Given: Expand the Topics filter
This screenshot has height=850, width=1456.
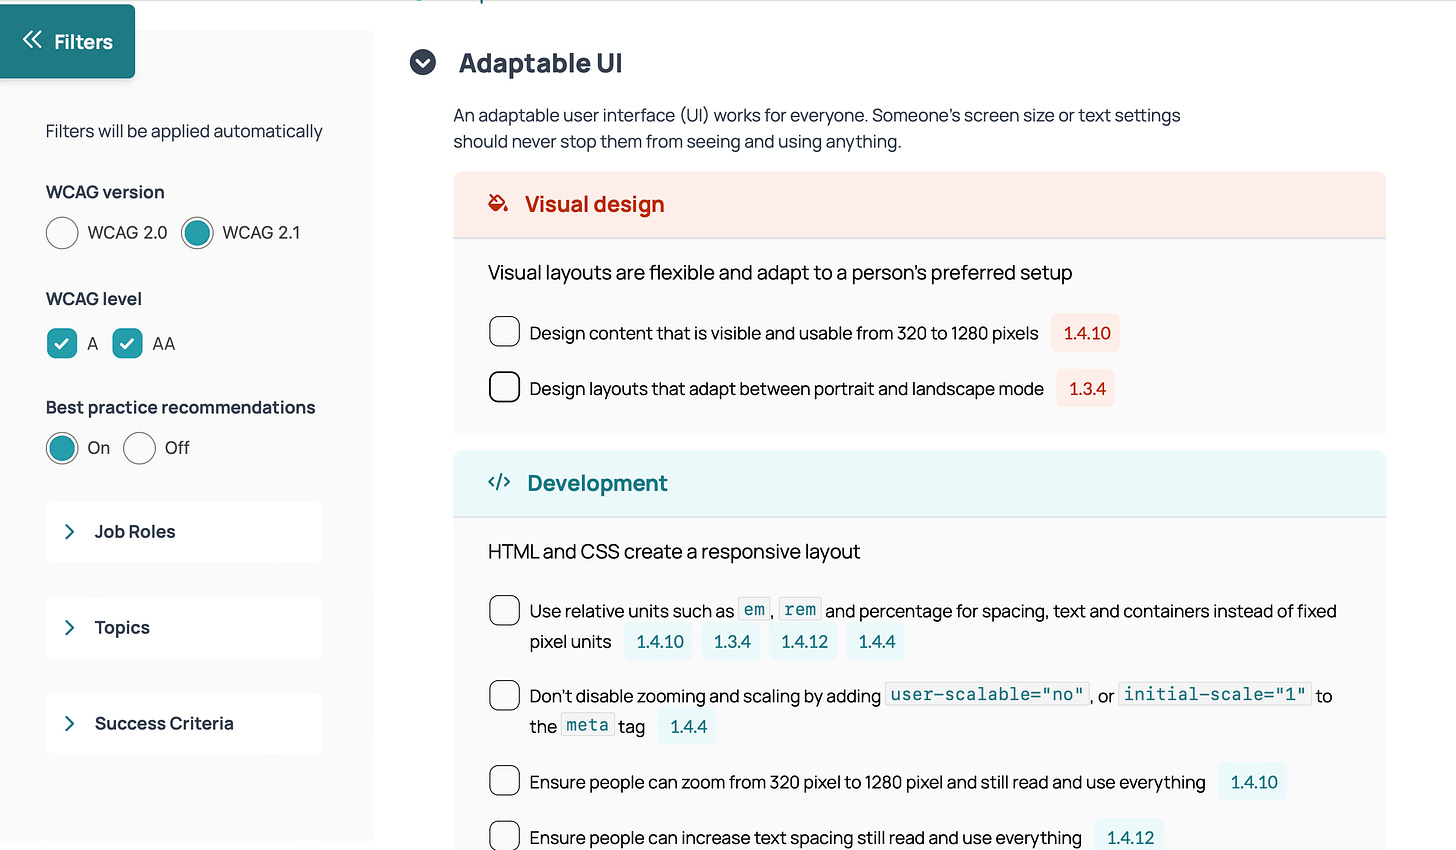Looking at the screenshot, I should pos(184,628).
